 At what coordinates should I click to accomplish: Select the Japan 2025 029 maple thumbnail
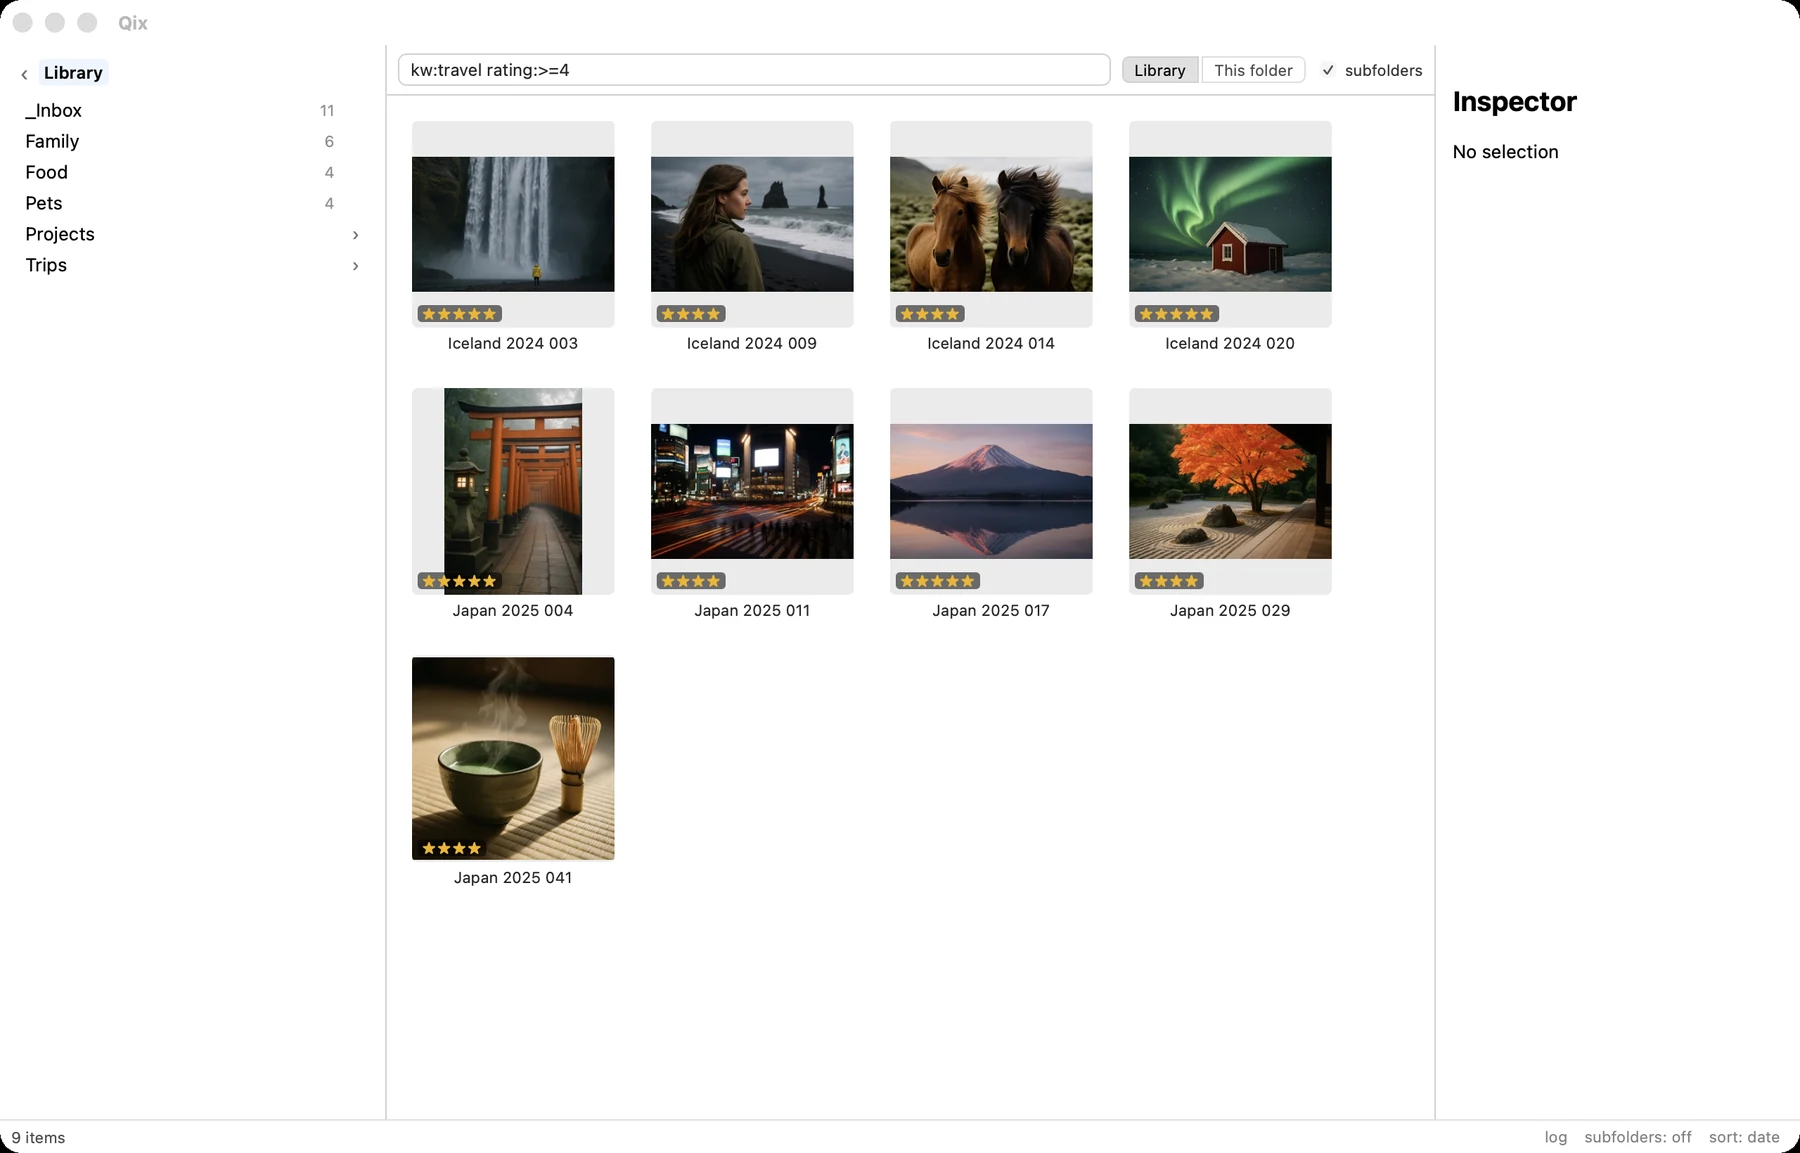tap(1230, 491)
